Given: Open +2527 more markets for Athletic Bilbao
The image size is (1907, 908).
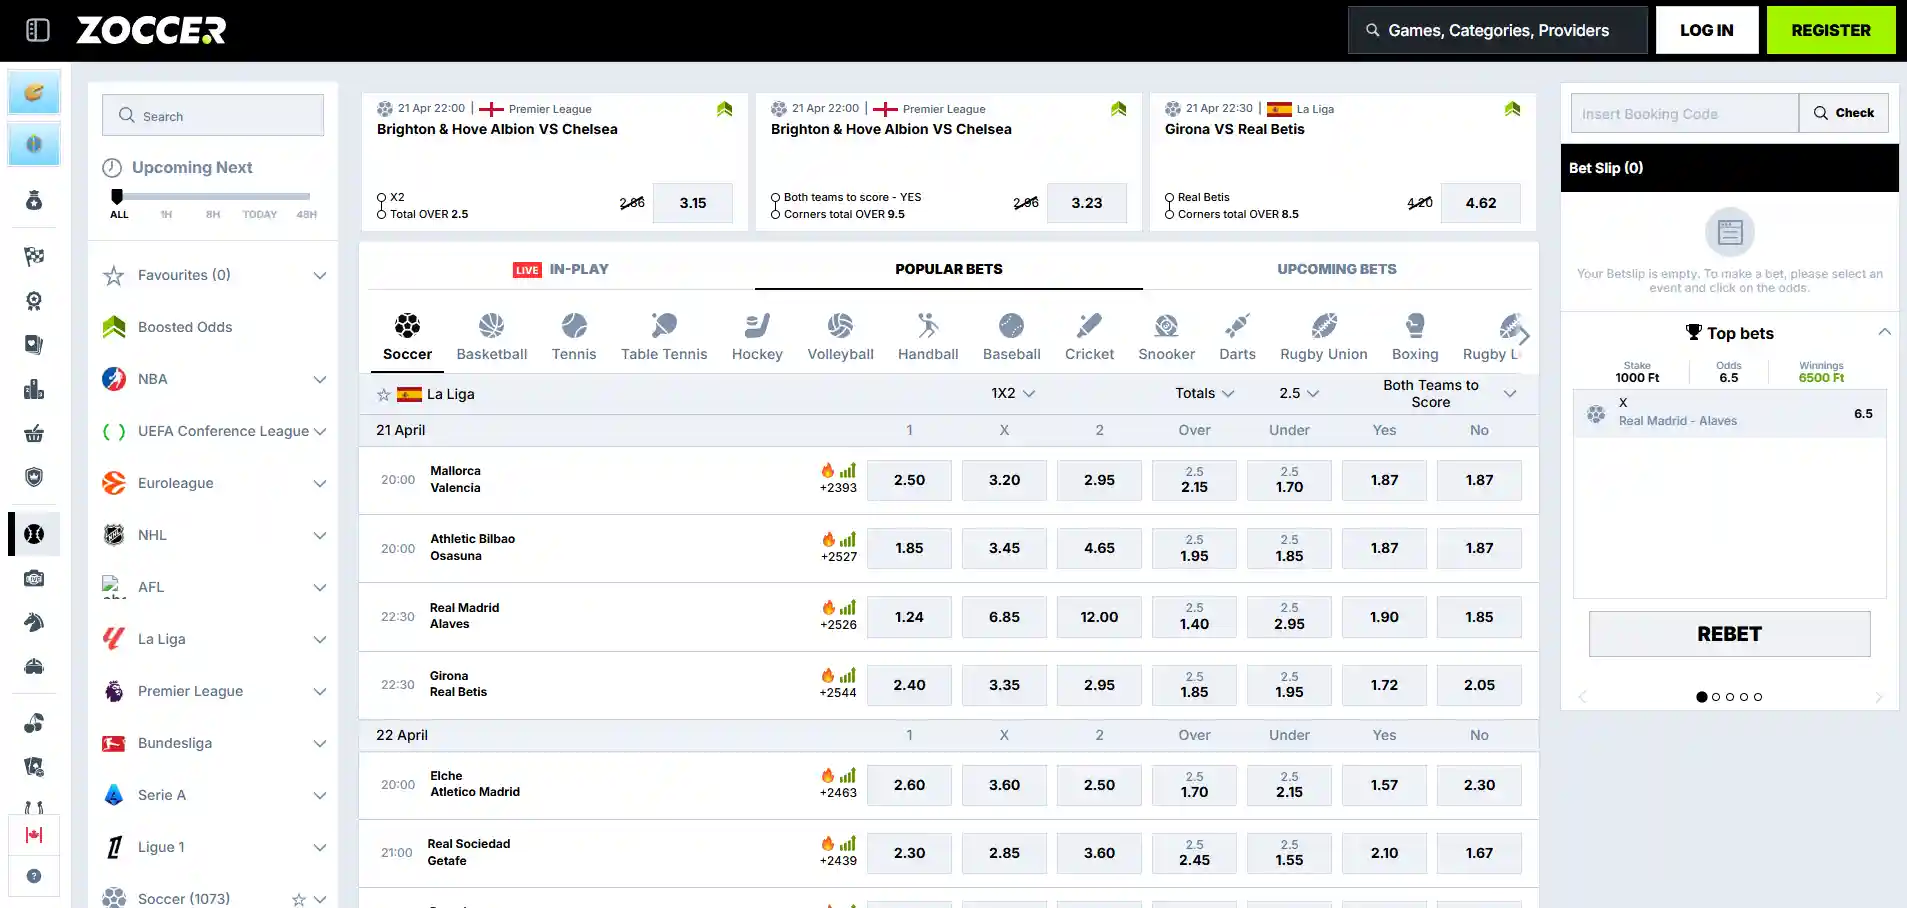Looking at the screenshot, I should tap(838, 556).
